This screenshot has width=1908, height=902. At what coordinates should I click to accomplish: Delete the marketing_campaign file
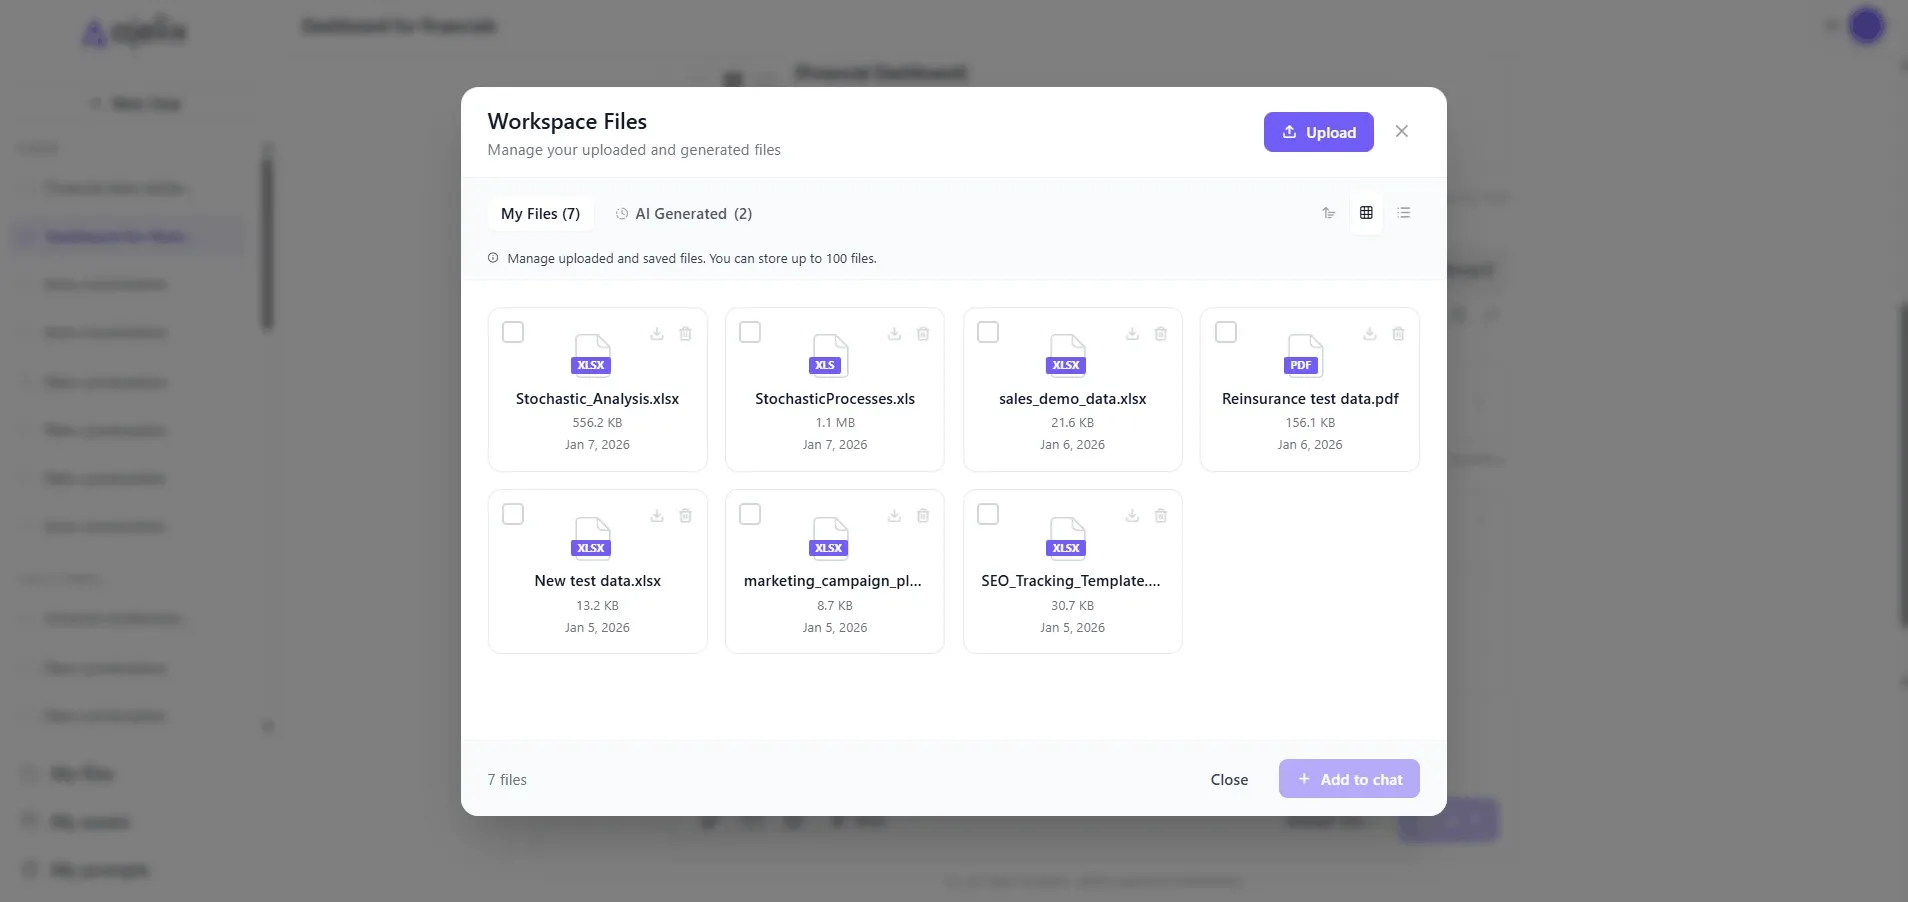(923, 516)
